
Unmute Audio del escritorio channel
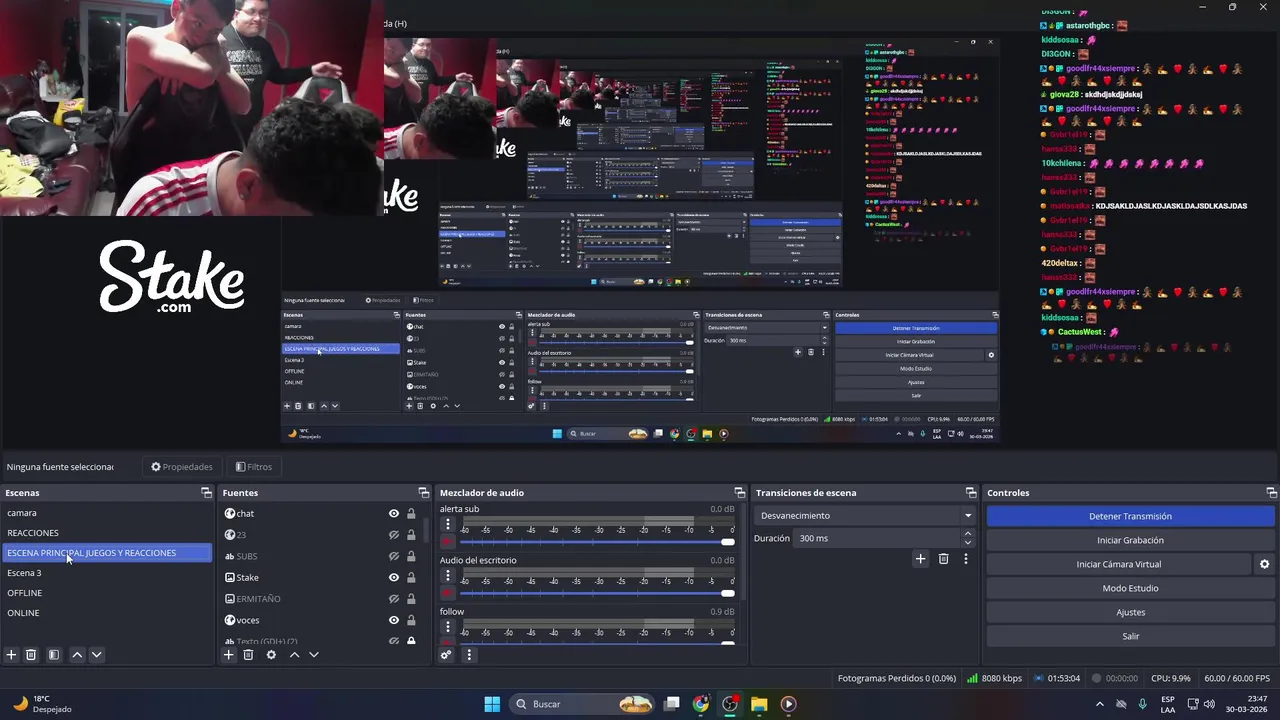(448, 593)
